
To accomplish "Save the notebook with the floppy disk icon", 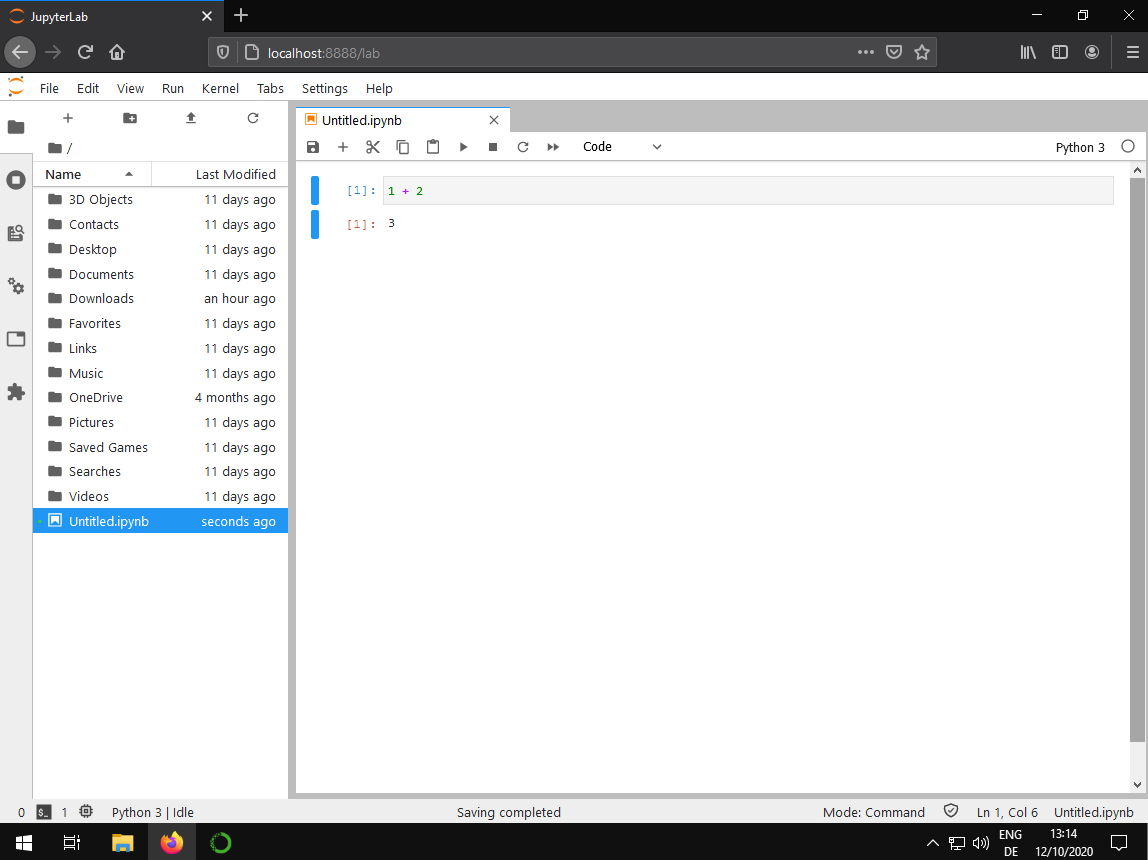I will click(x=313, y=147).
